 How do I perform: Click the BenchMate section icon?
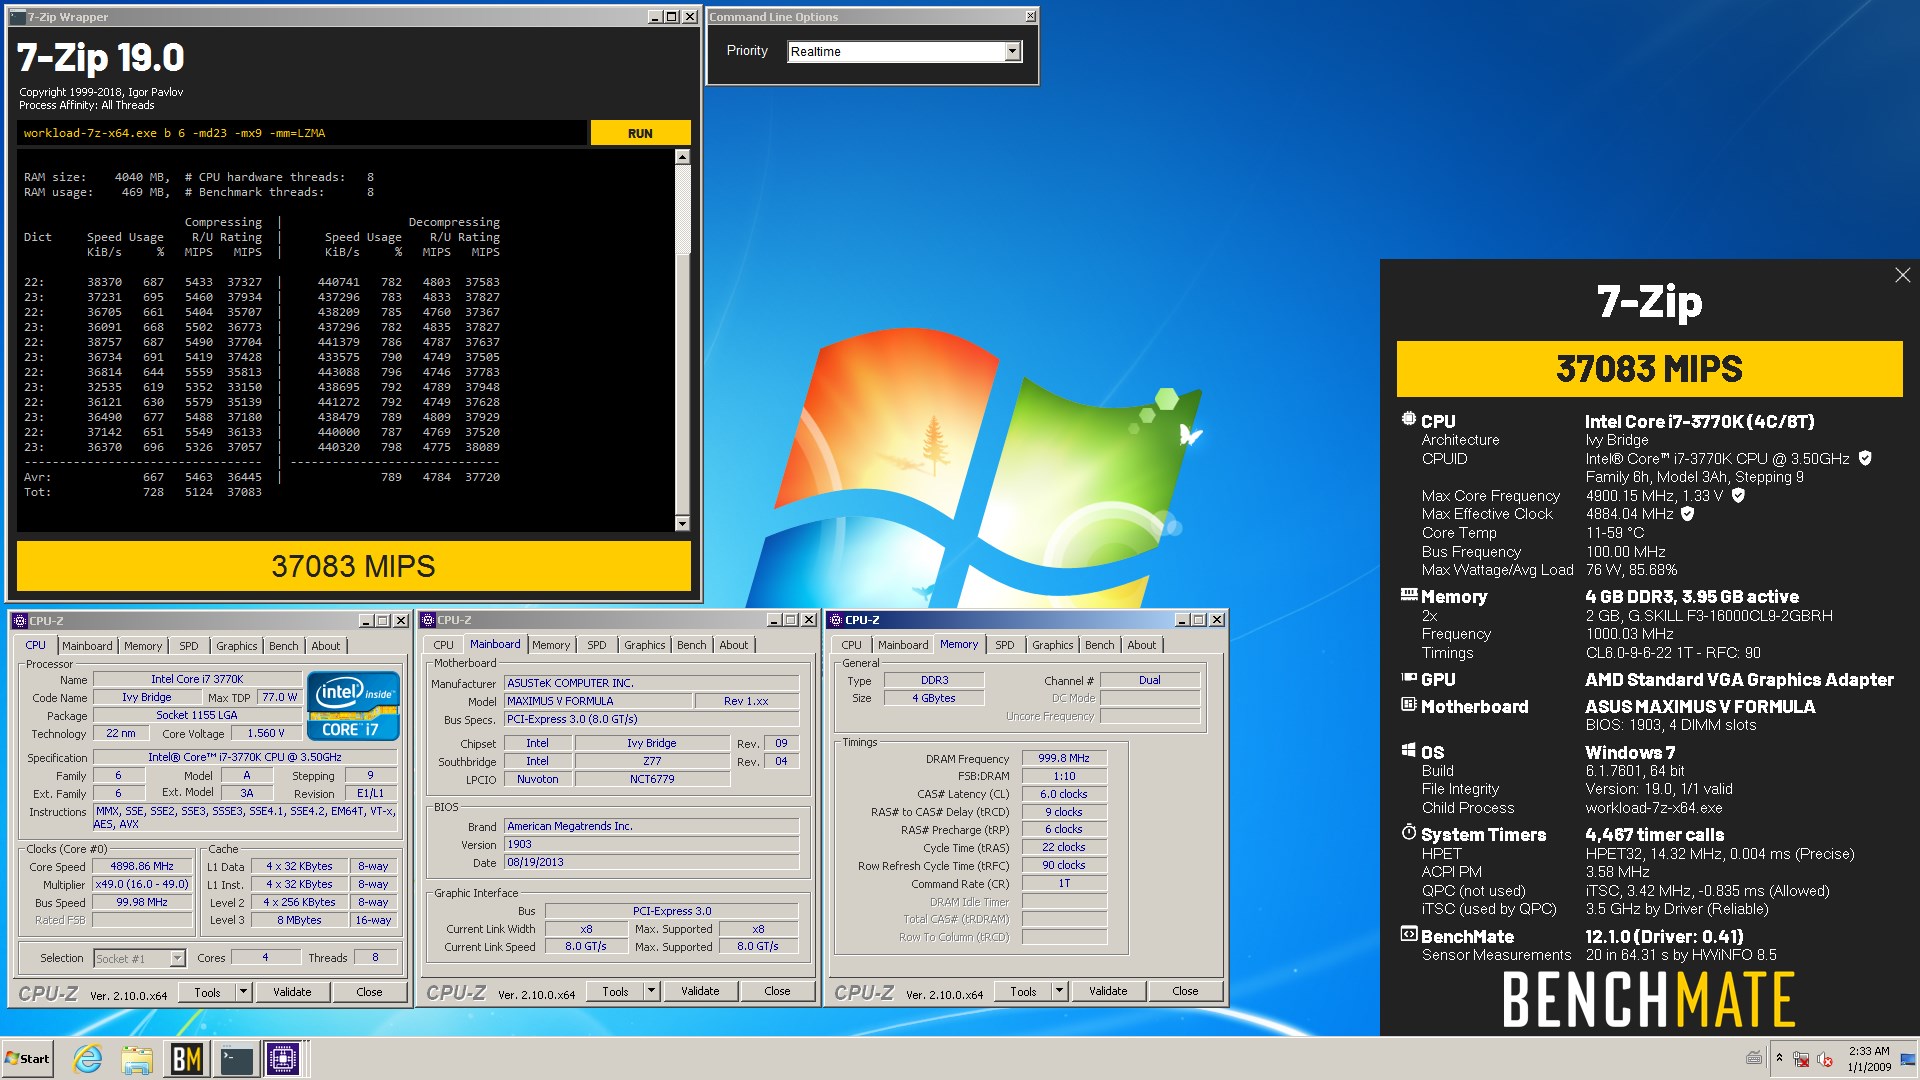(1408, 935)
